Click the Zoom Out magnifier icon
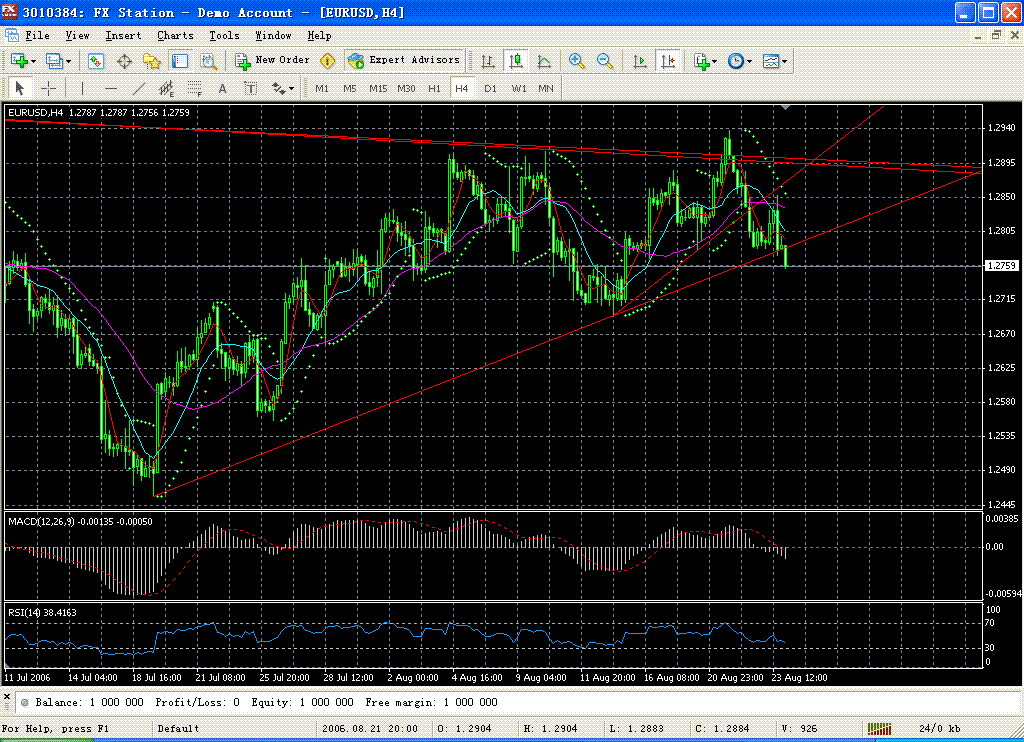 click(605, 61)
